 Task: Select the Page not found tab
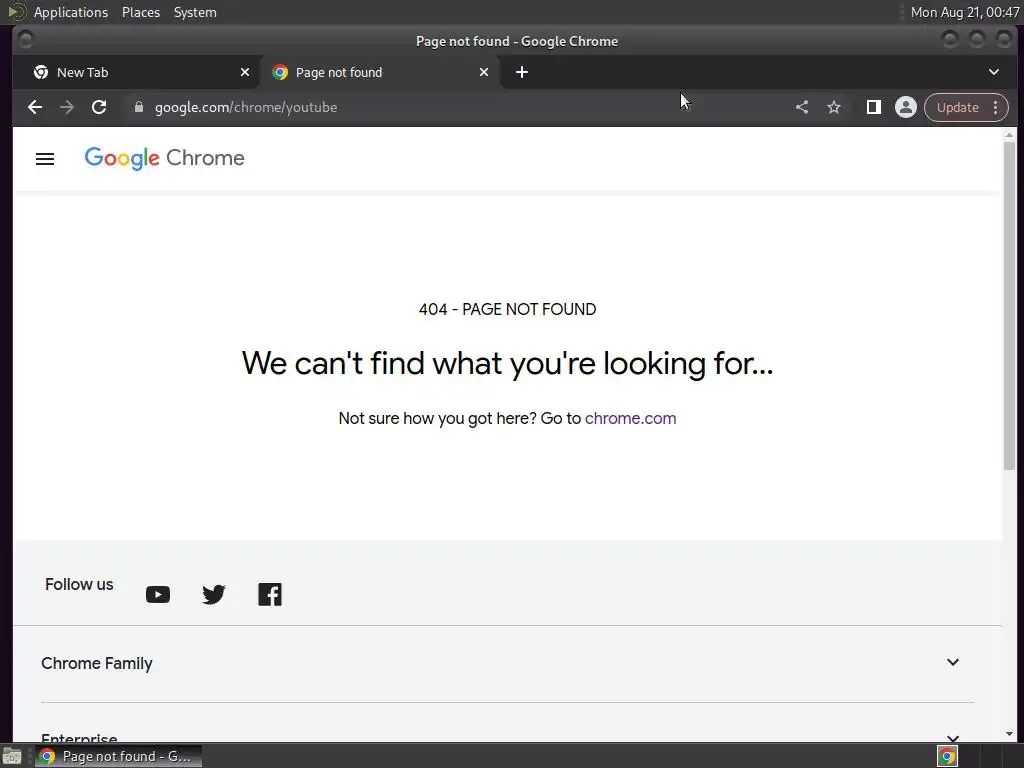[x=380, y=72]
